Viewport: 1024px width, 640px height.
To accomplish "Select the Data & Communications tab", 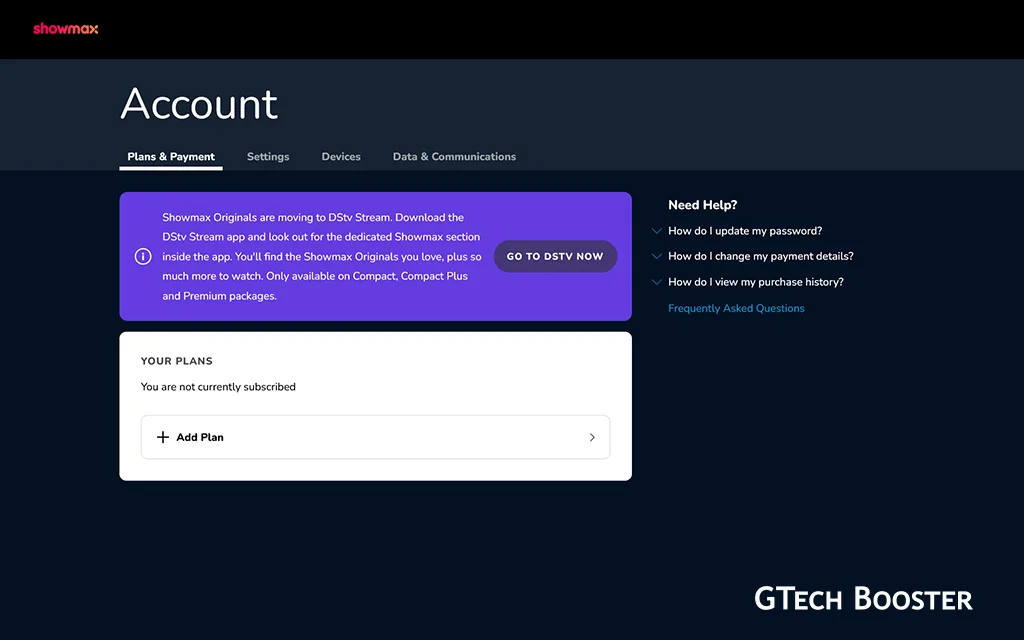I will tap(454, 157).
